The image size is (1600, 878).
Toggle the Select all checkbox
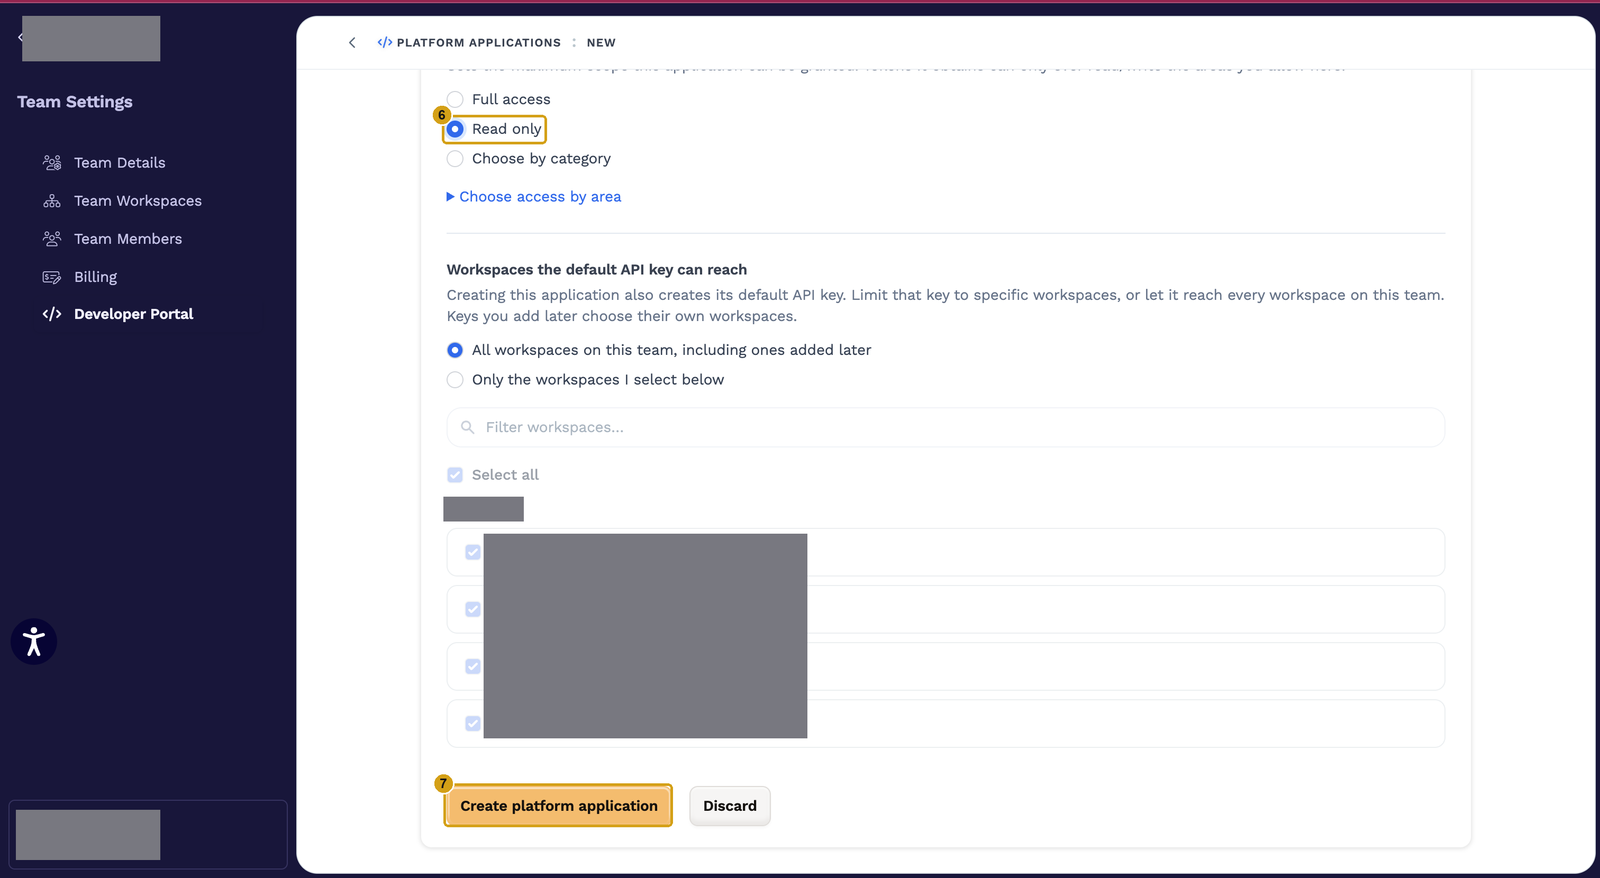[455, 475]
